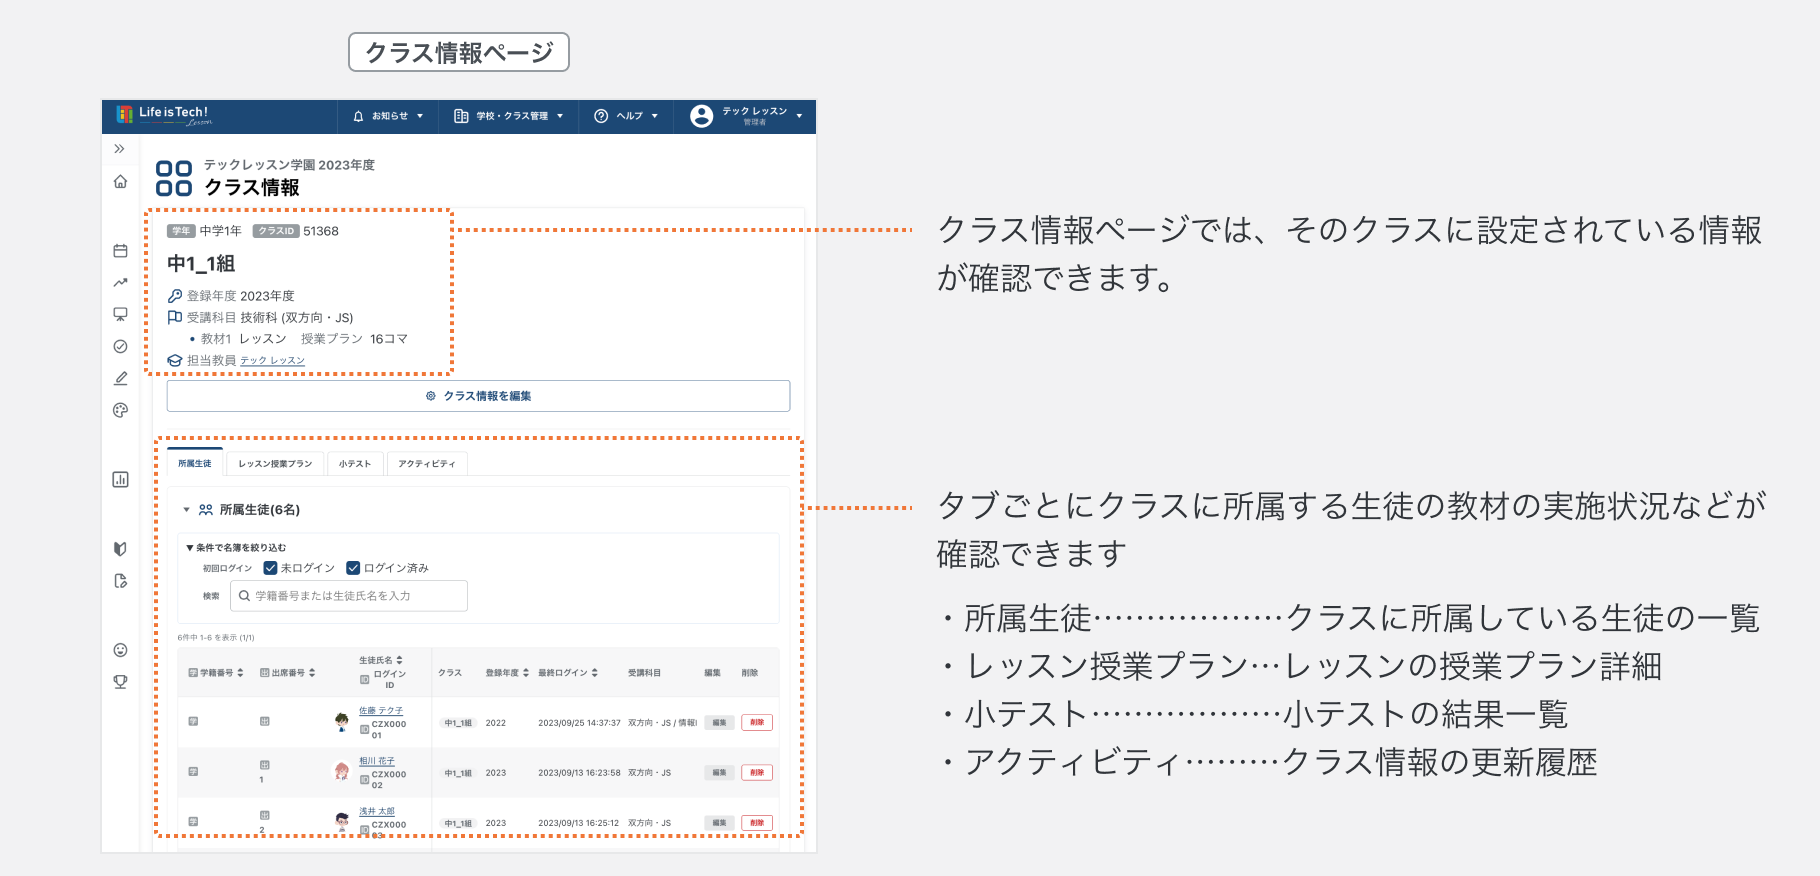Click the 受講科目 flag icon
Viewport: 1820px width, 876px height.
click(x=175, y=317)
